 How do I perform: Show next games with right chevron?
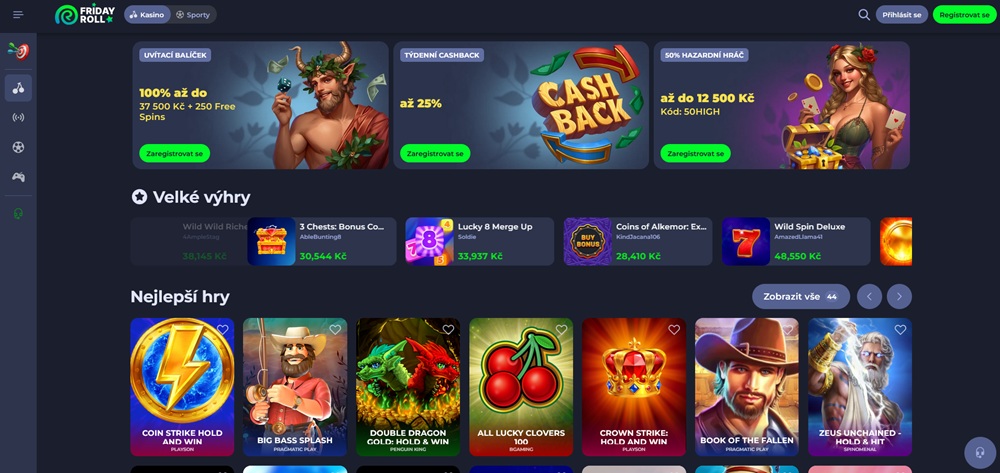pyautogui.click(x=899, y=296)
